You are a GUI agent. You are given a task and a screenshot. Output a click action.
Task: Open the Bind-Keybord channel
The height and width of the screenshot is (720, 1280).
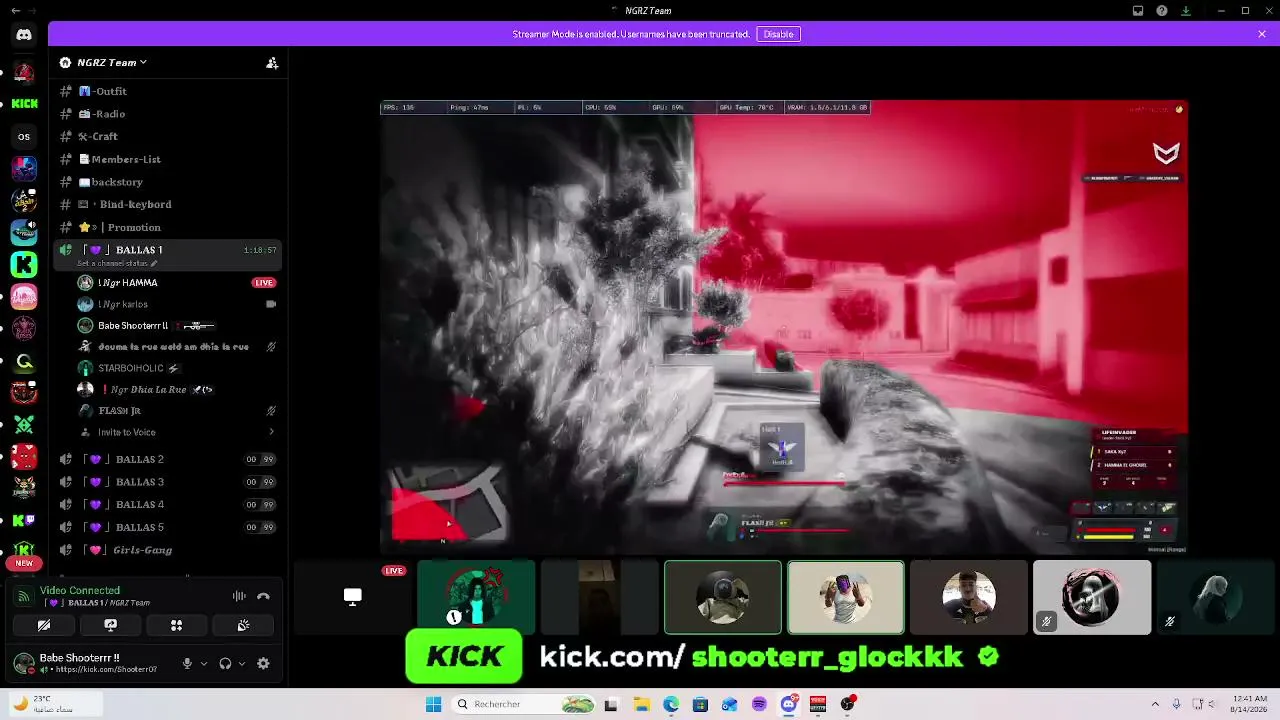click(168, 204)
